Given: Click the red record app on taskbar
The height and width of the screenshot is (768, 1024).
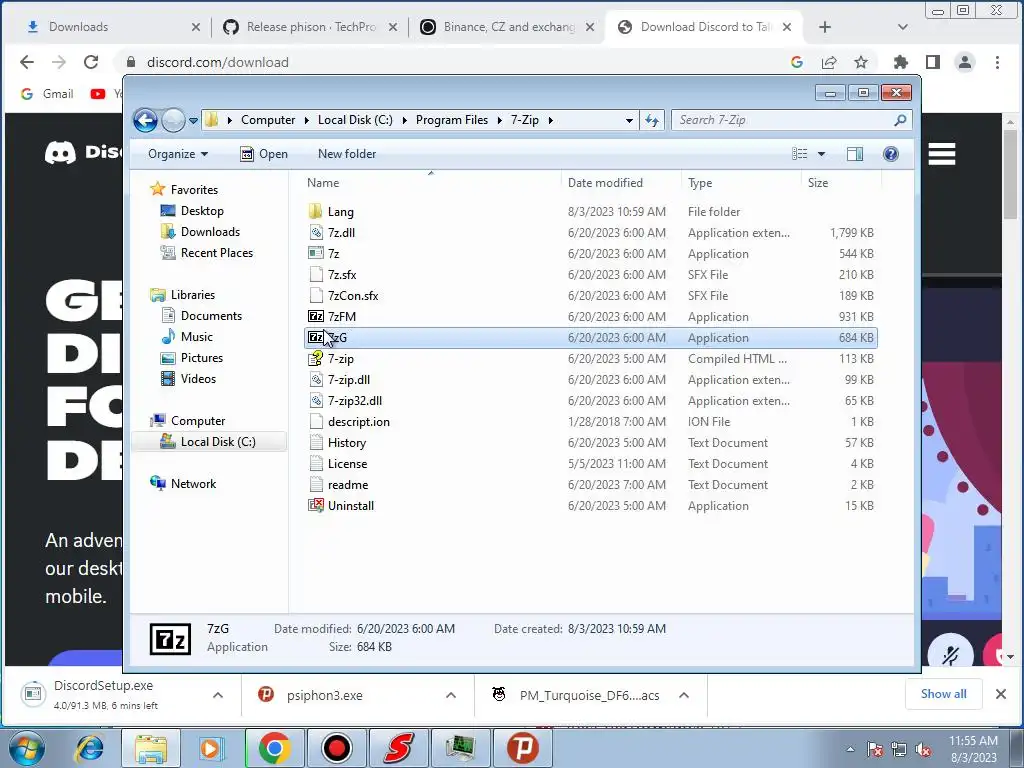Looking at the screenshot, I should coord(337,748).
